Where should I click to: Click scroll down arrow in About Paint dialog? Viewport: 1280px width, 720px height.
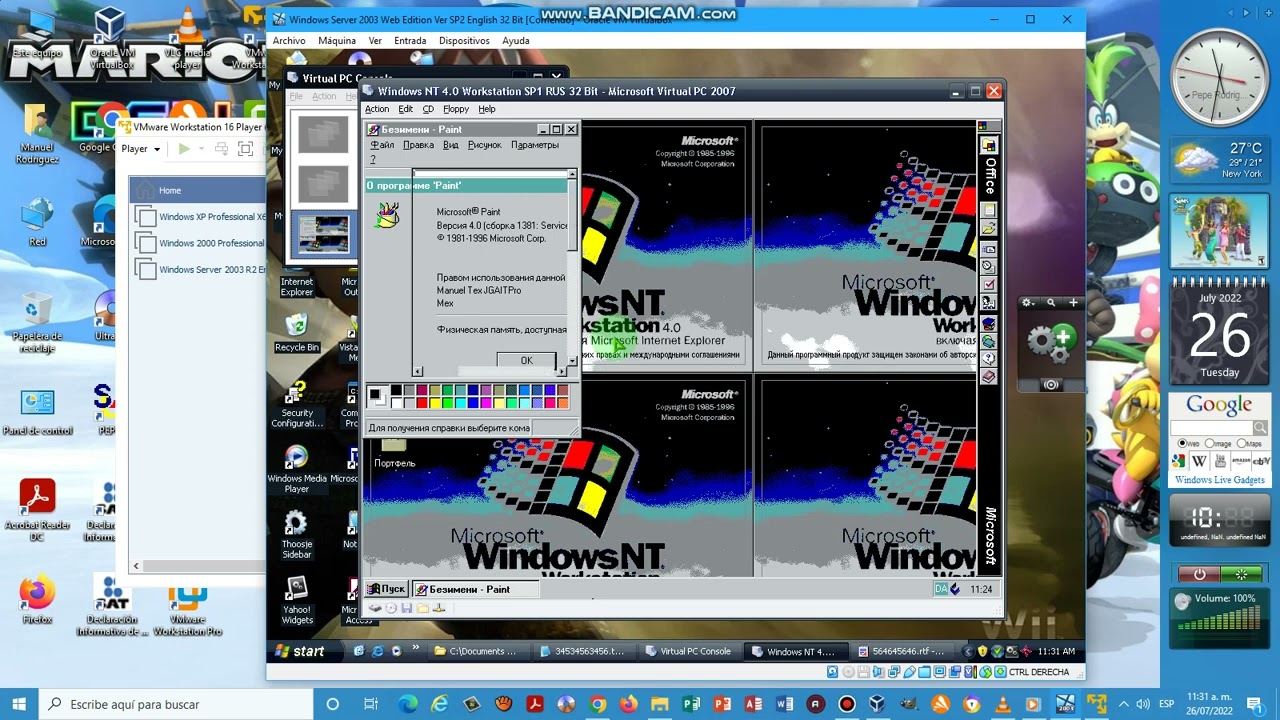[x=572, y=360]
